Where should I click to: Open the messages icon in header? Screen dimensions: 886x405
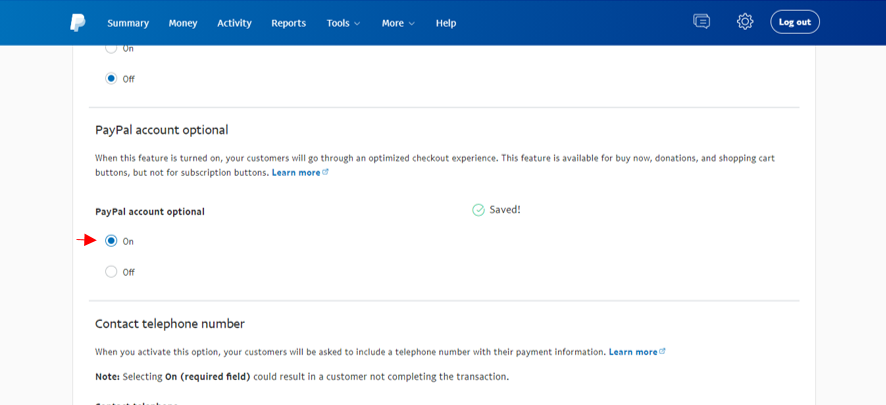coord(701,22)
